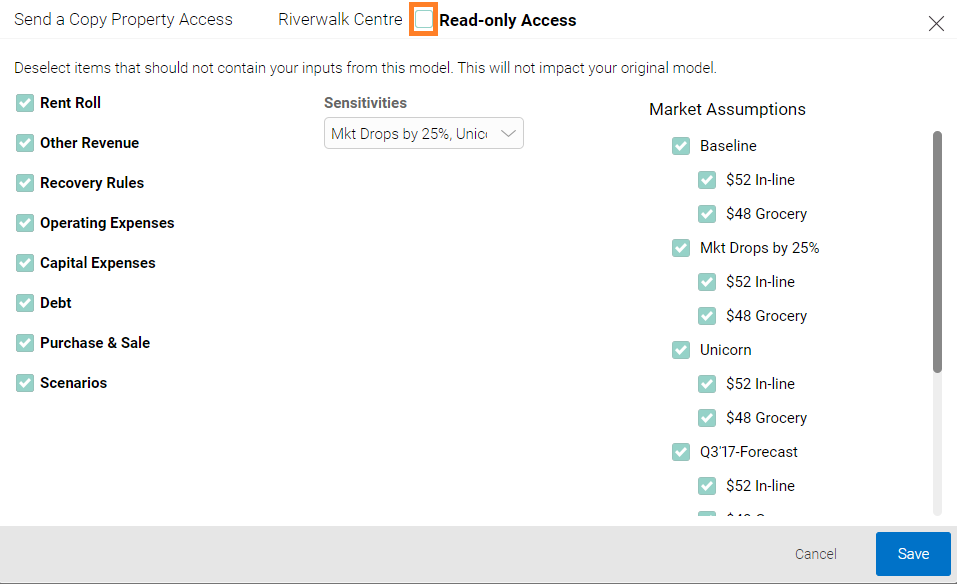Toggle Purchase & Sale checkbox
This screenshot has height=584, width=957.
tap(25, 343)
